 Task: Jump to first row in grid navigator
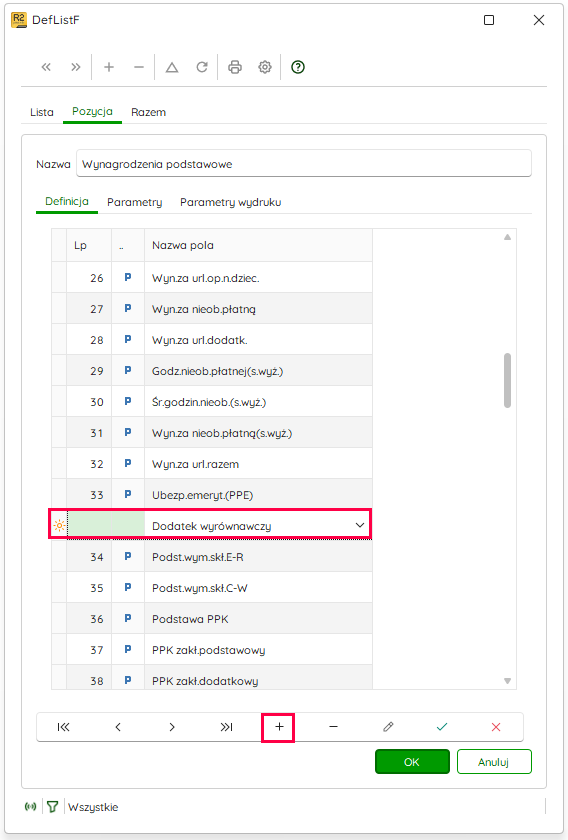click(63, 727)
